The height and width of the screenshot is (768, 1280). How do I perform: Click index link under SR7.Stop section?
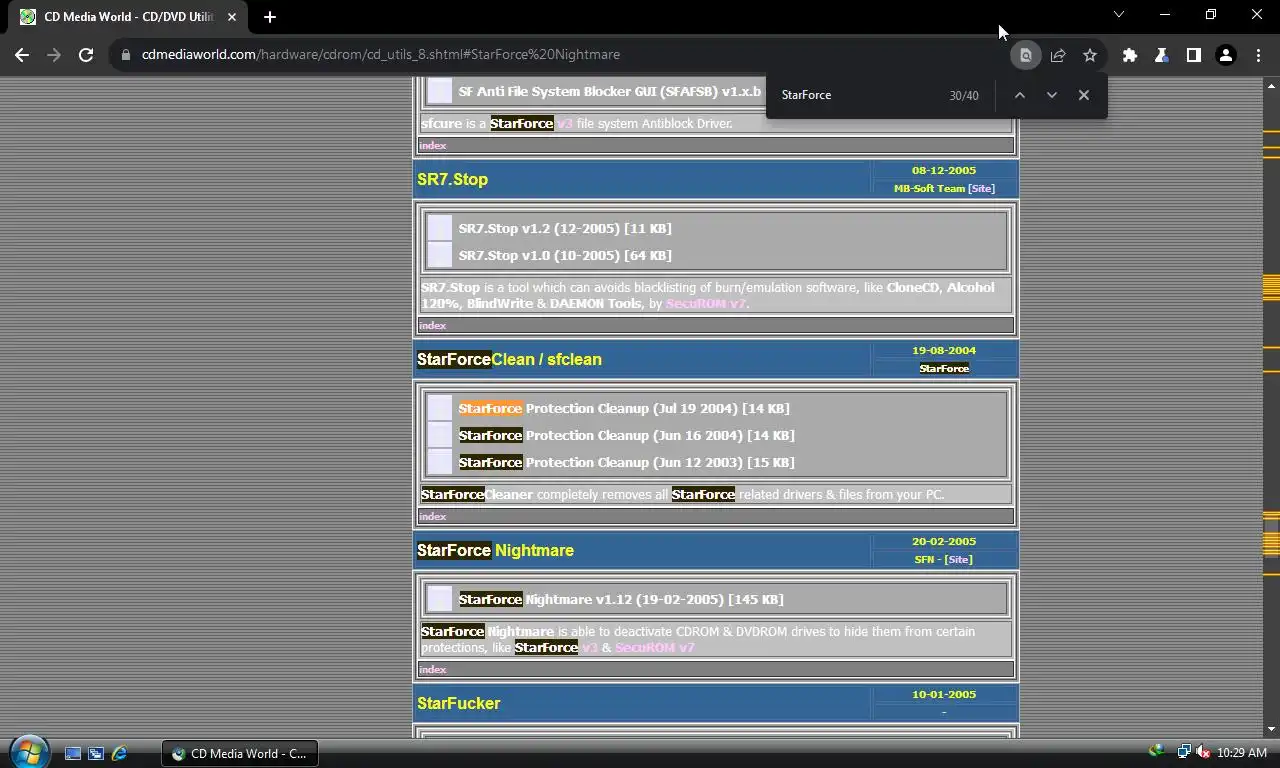[x=433, y=325]
